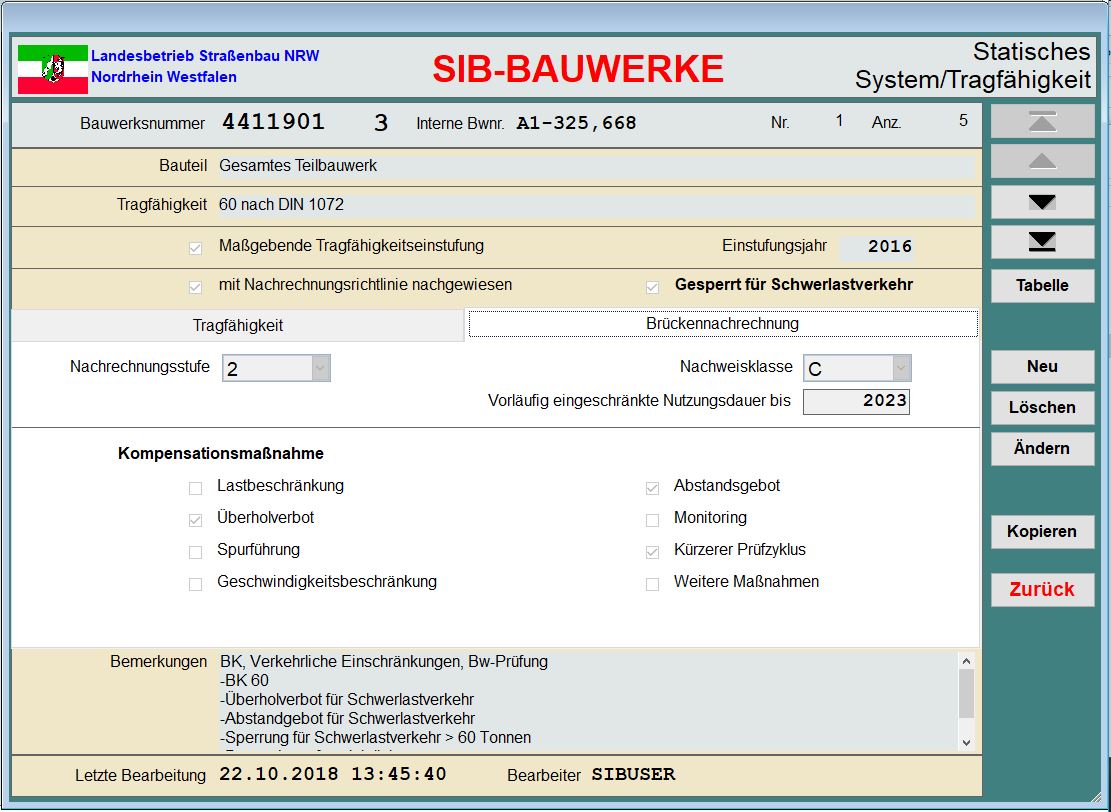Click the Nutzungsdauer bis field showing 2023
The height and width of the screenshot is (812, 1111).
856,401
